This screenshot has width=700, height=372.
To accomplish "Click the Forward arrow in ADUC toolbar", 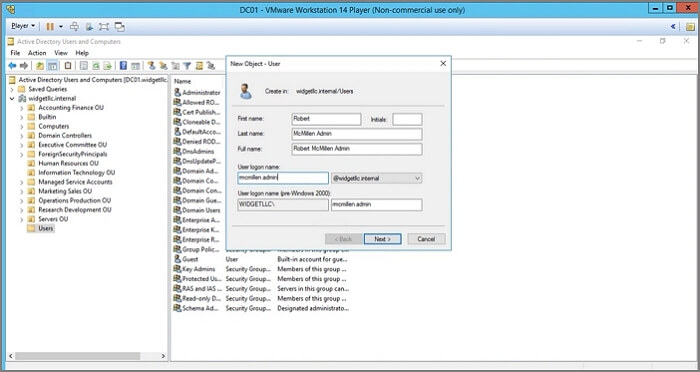I will 24,66.
